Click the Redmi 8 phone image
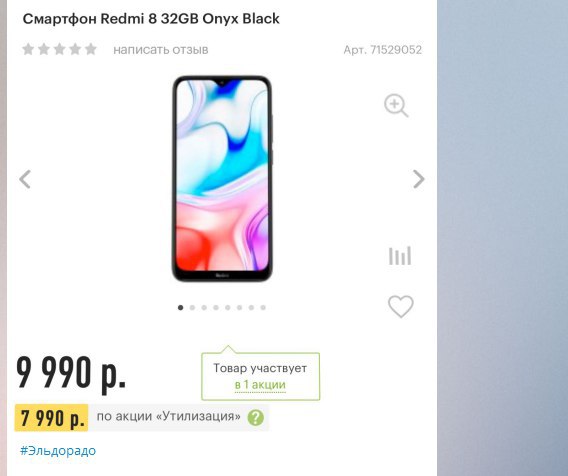Viewport: 568px width, 476px height. click(222, 179)
